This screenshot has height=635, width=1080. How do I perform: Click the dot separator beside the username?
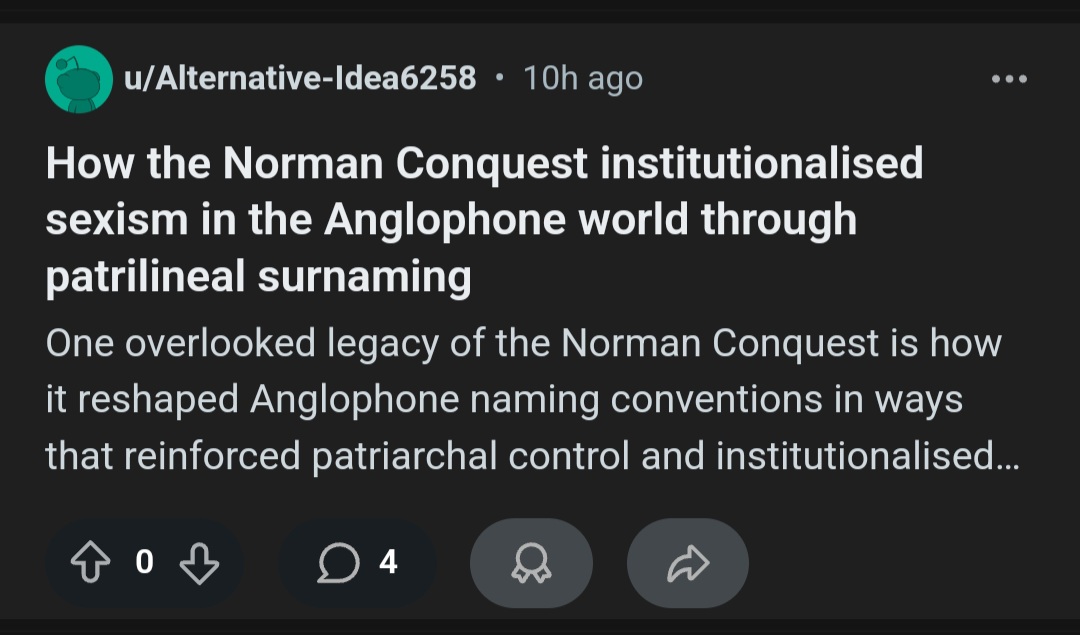[500, 78]
